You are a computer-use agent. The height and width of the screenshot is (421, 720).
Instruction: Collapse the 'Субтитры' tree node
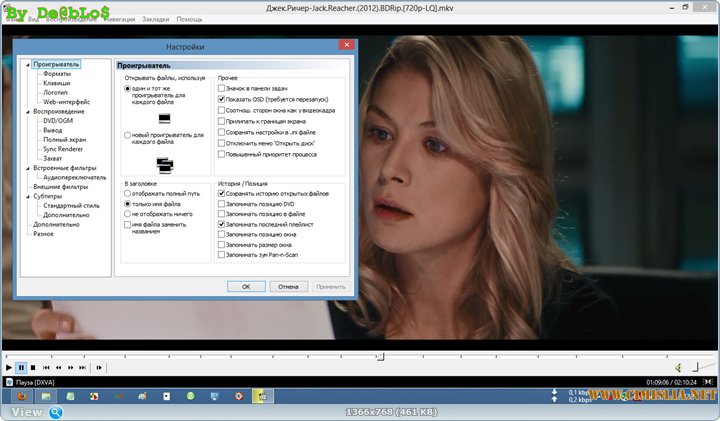[x=27, y=196]
